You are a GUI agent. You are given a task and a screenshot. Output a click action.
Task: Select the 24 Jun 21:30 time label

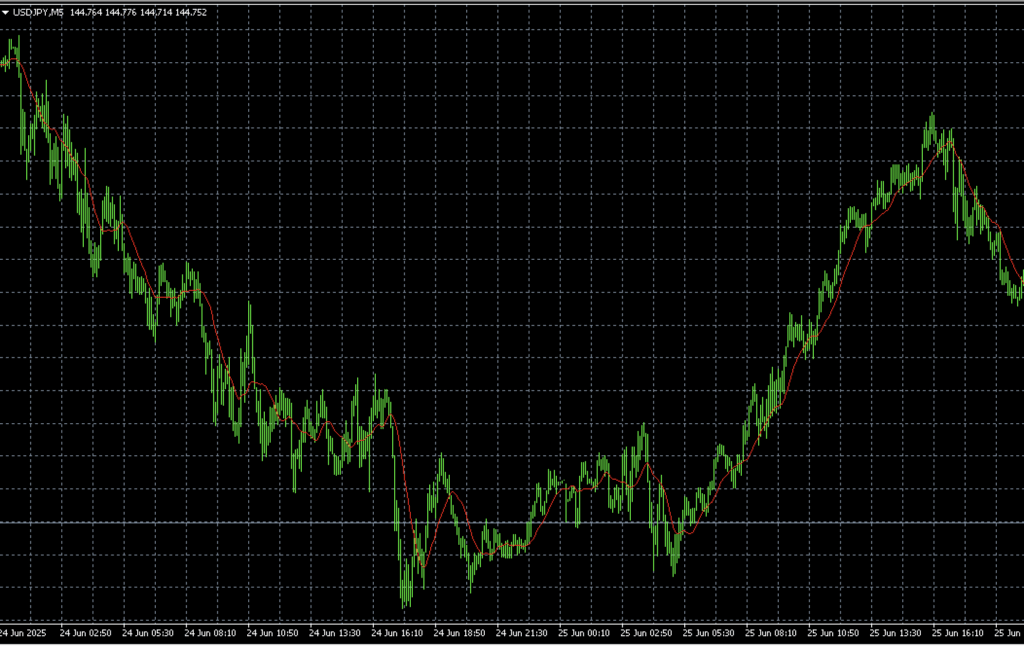tap(521, 633)
